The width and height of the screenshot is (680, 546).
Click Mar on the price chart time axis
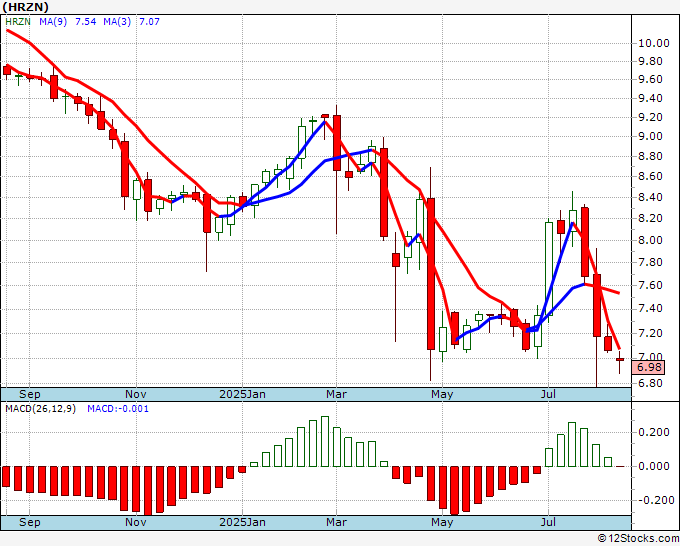337,394
